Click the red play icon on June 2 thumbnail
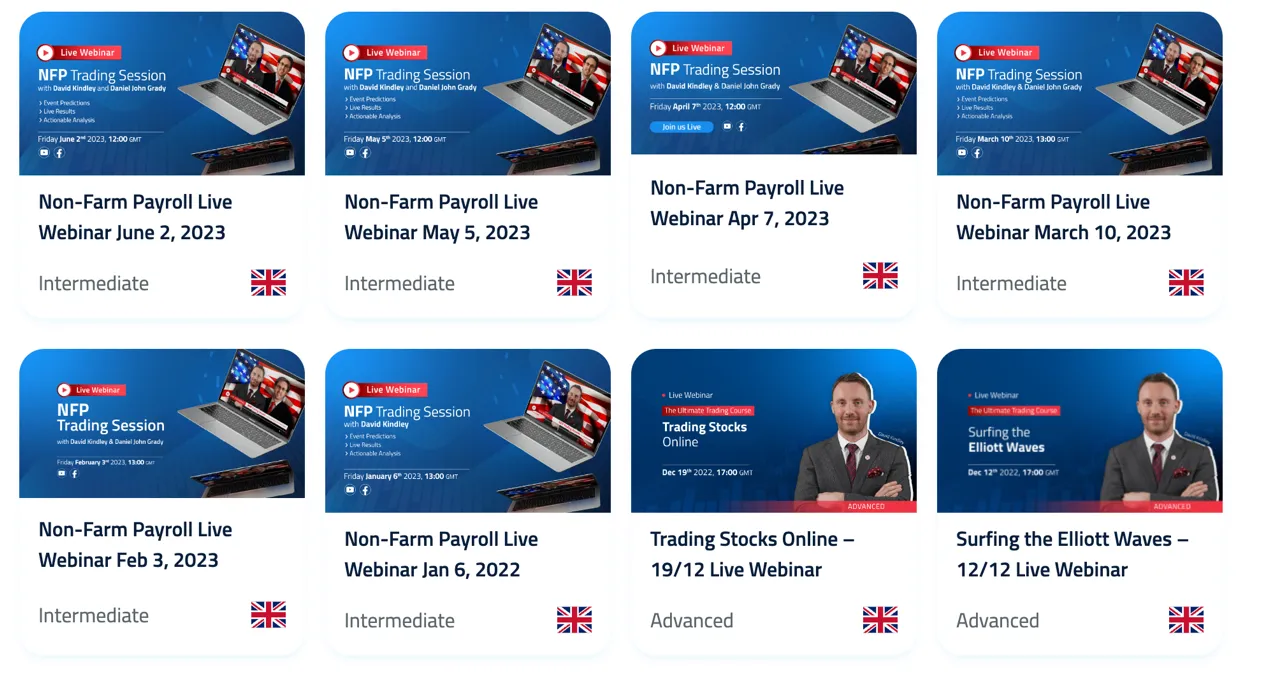This screenshot has height=685, width=1270. point(45,53)
